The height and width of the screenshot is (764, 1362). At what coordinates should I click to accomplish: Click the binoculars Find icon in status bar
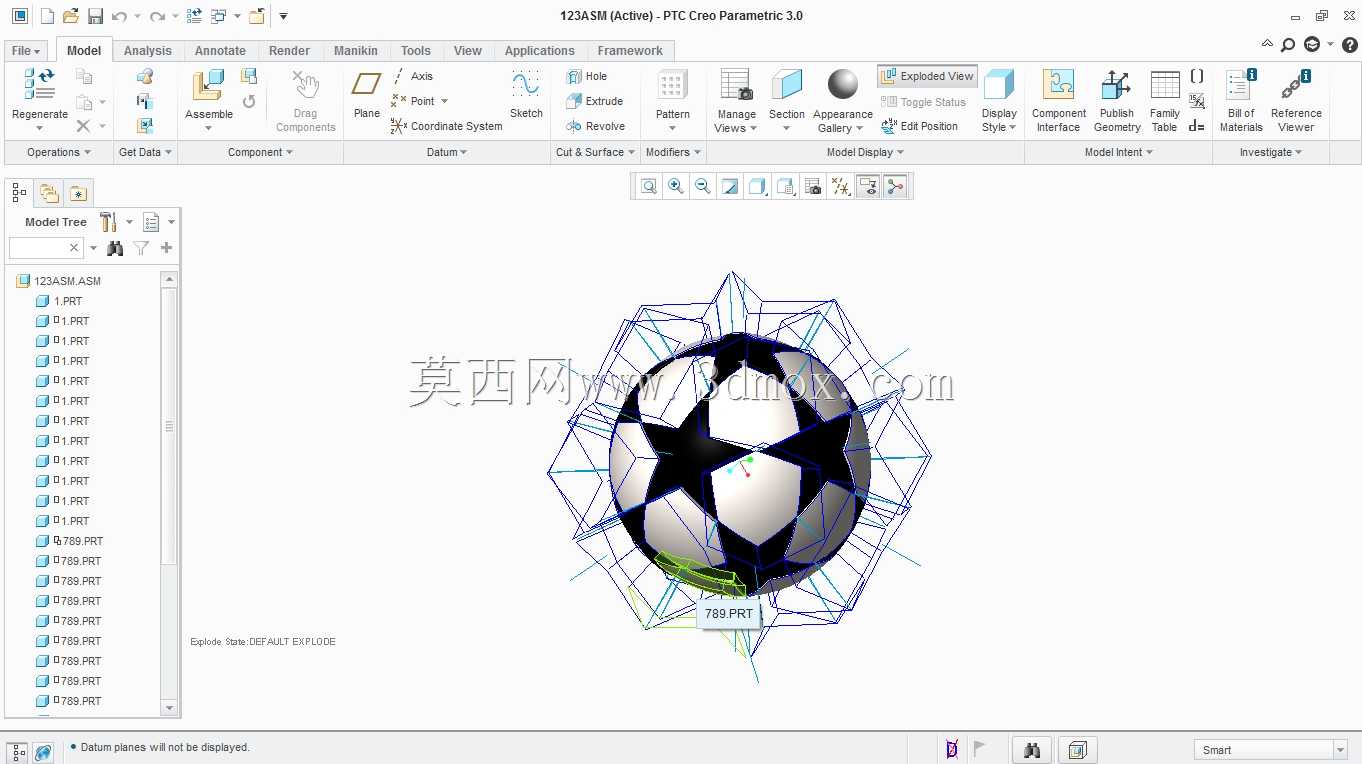click(1032, 749)
